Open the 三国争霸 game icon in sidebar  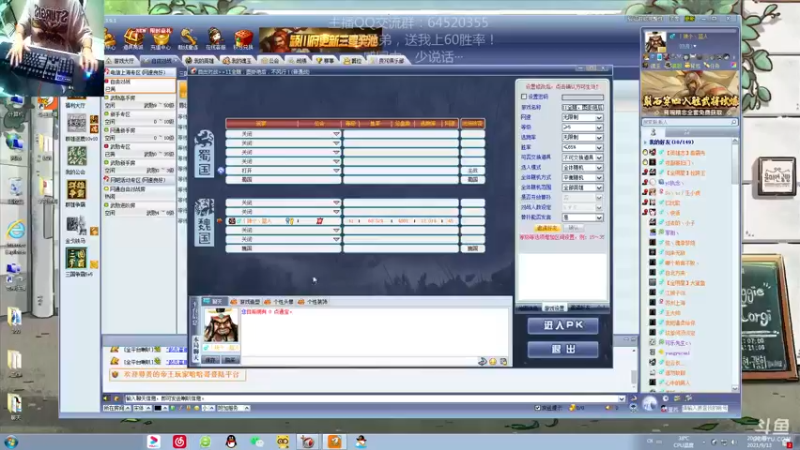77,258
